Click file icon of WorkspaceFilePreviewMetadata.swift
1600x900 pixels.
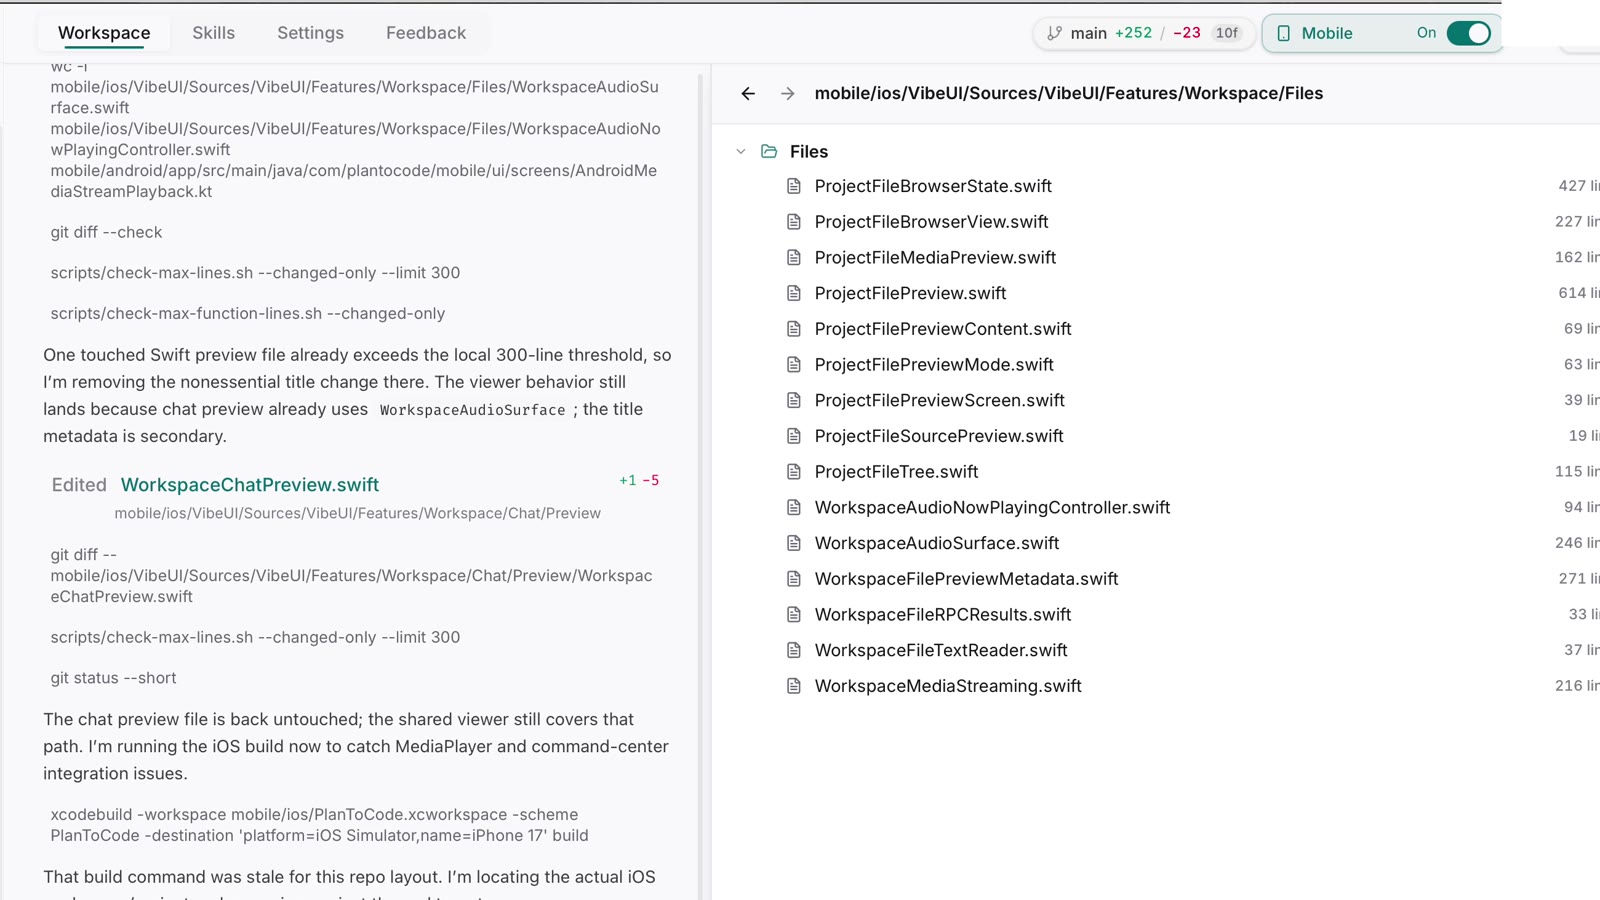[x=794, y=579]
